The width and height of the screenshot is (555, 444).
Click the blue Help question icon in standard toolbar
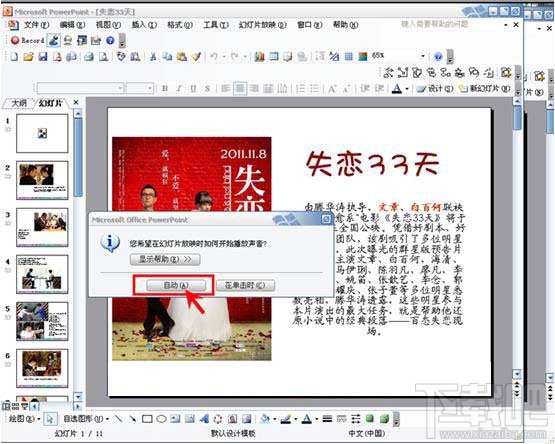[438, 56]
